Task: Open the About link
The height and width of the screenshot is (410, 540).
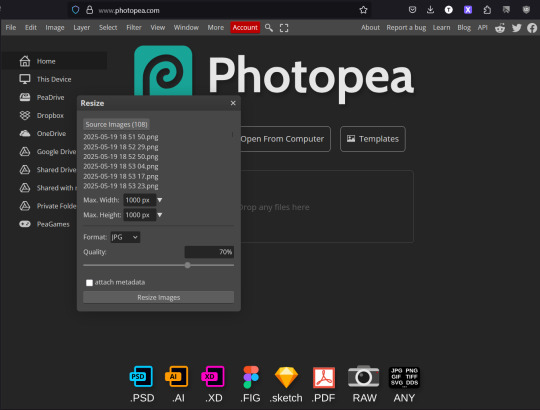Action: tap(370, 28)
